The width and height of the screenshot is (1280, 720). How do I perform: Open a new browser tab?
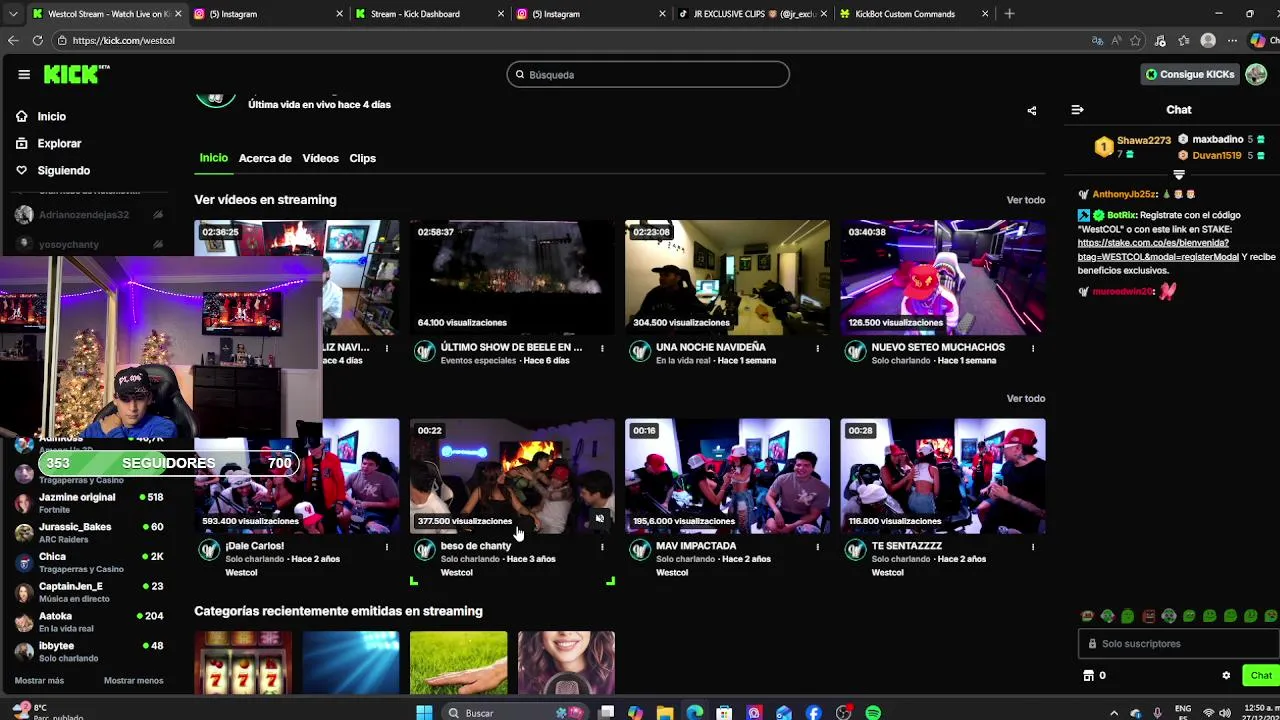coord(1009,14)
